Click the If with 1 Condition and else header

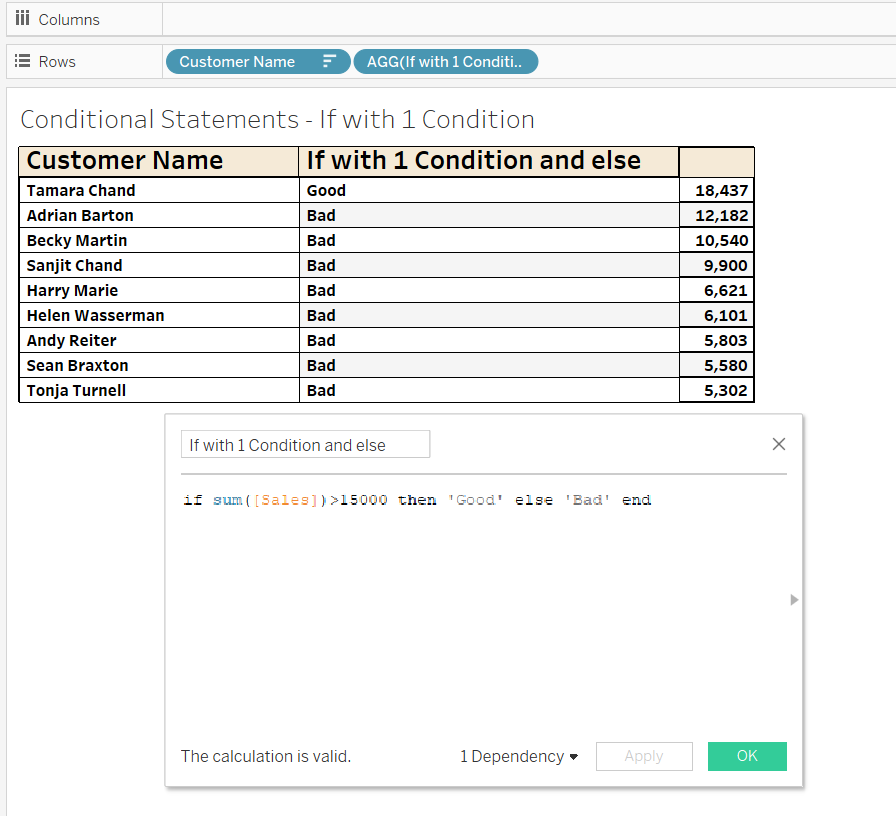coord(489,161)
